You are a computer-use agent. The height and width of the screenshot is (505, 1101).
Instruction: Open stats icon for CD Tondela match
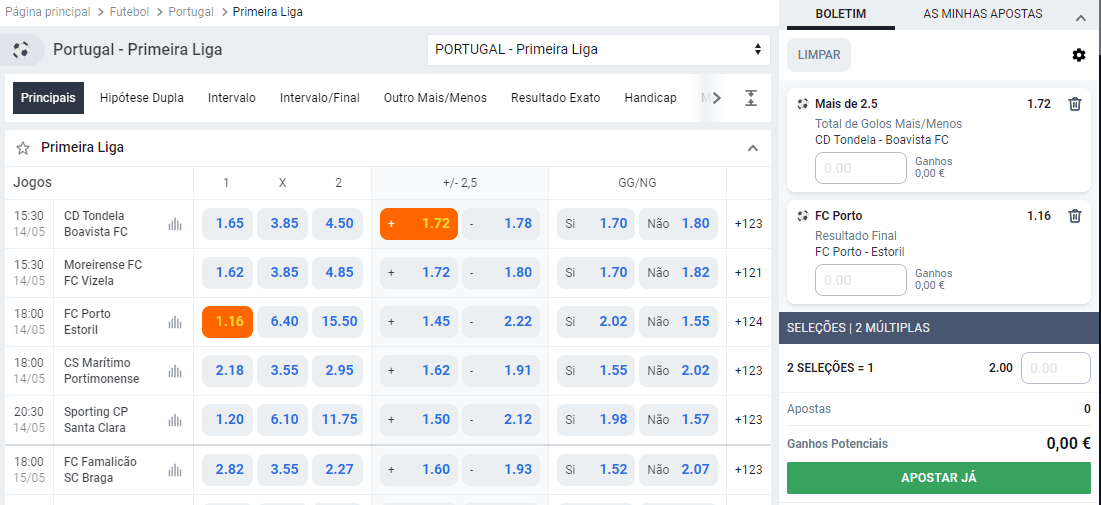[x=176, y=224]
